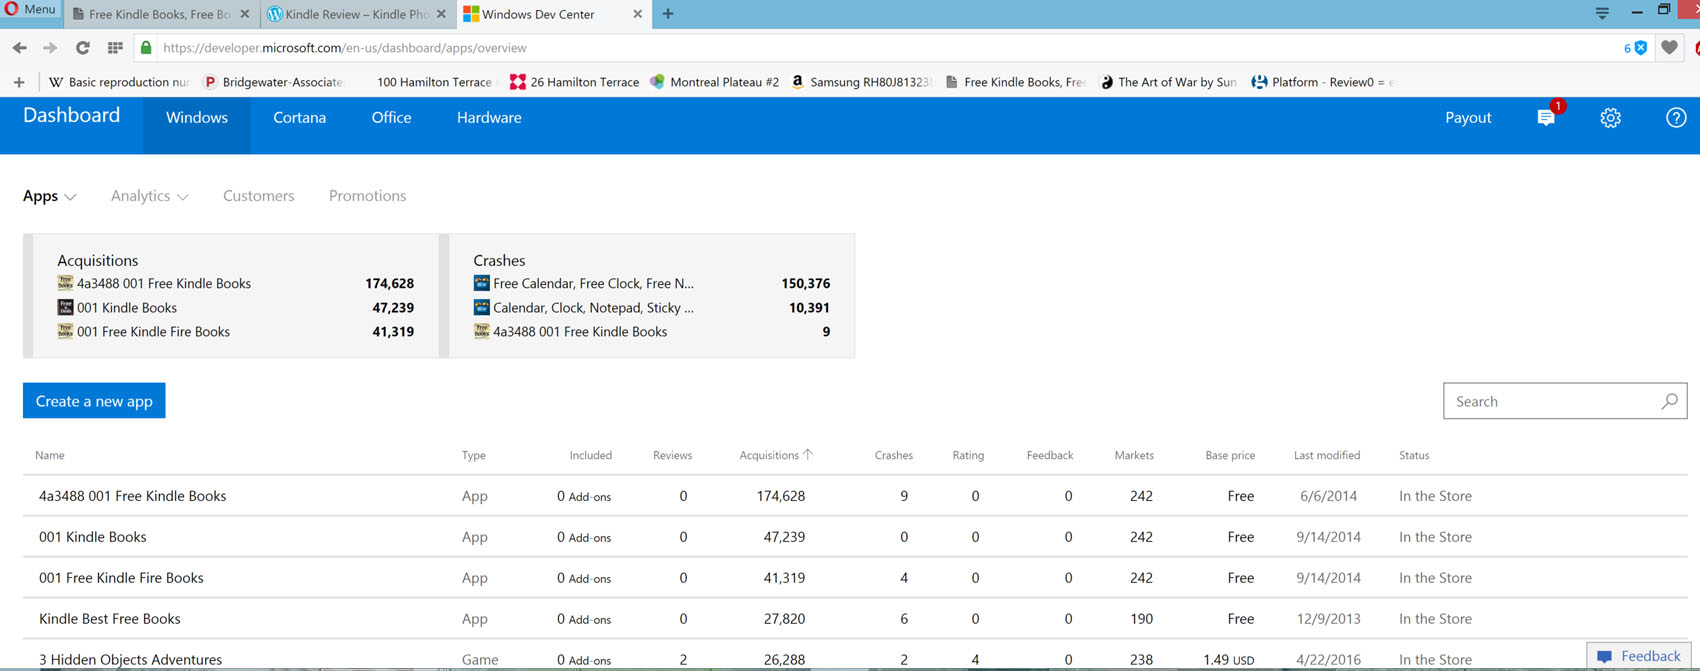Sort table by Acquisitions column
The width and height of the screenshot is (1700, 671).
[776, 455]
